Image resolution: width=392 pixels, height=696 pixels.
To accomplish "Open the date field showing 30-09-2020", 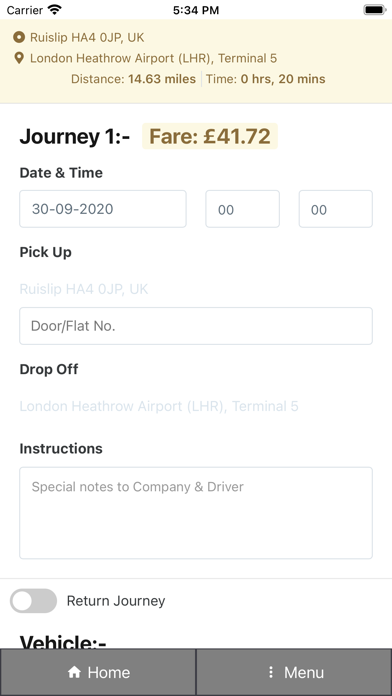I will coord(103,209).
